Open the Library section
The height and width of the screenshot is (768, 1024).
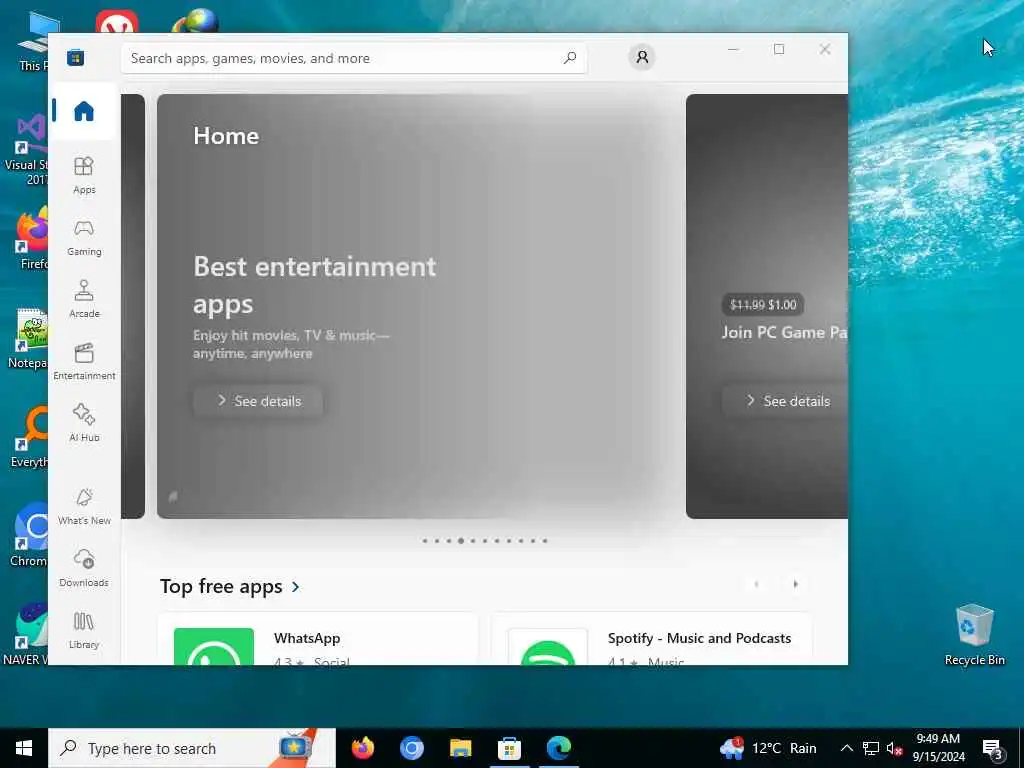pos(84,630)
